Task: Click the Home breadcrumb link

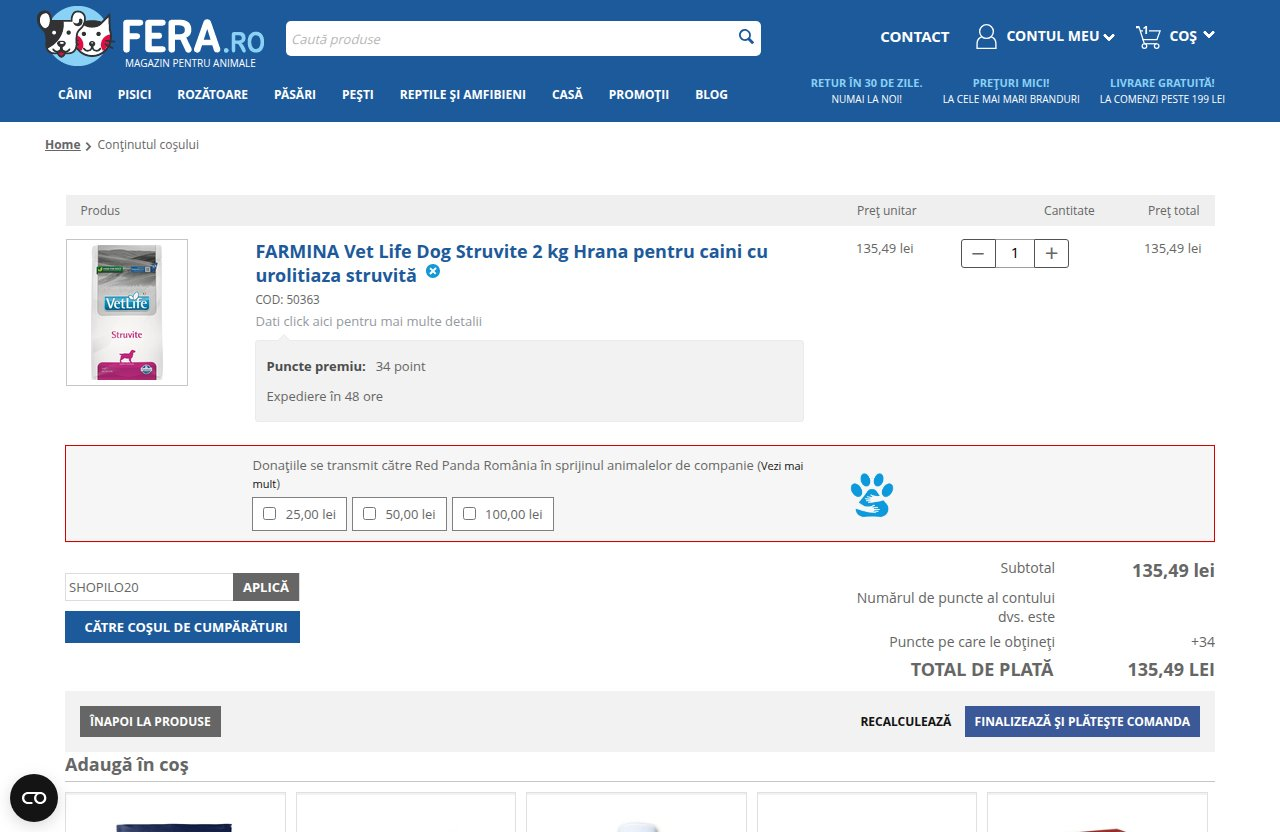Action: click(62, 145)
